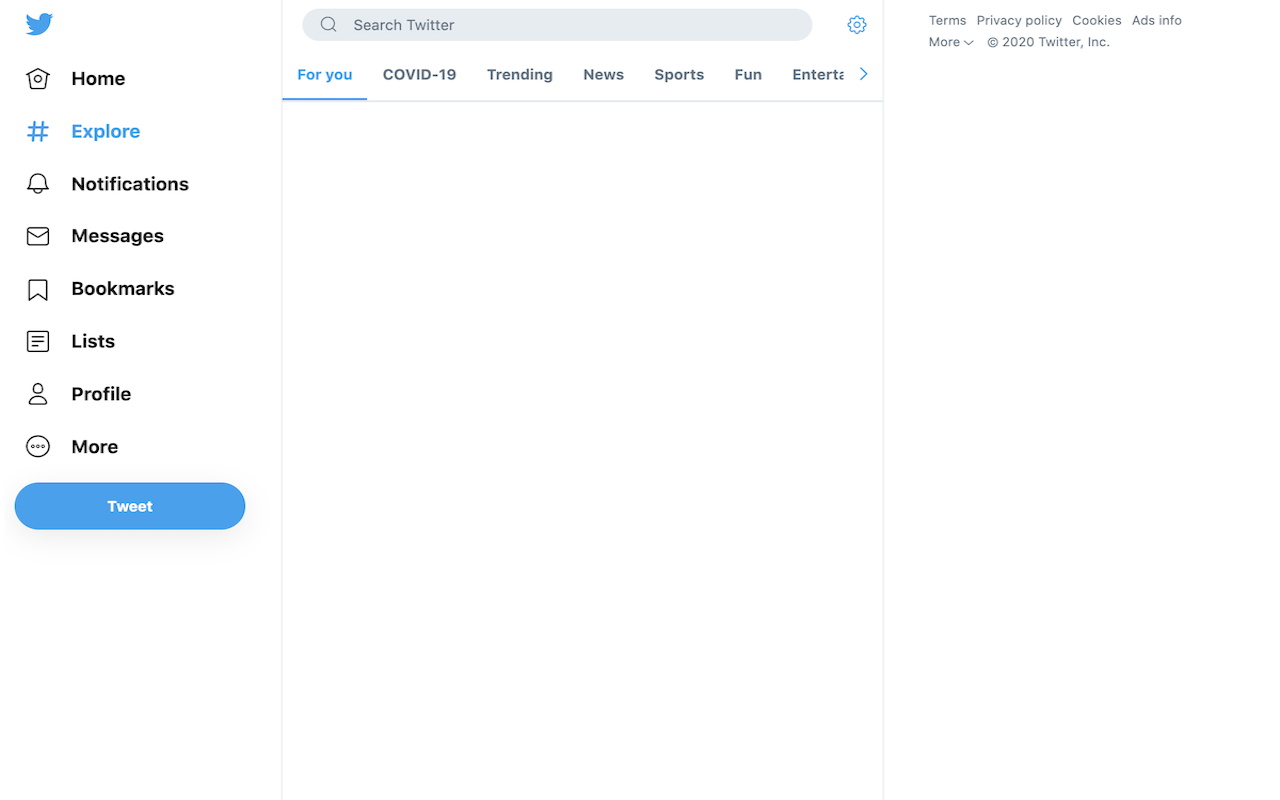1280x800 pixels.
Task: Click the Notifications bell icon
Action: (38, 184)
